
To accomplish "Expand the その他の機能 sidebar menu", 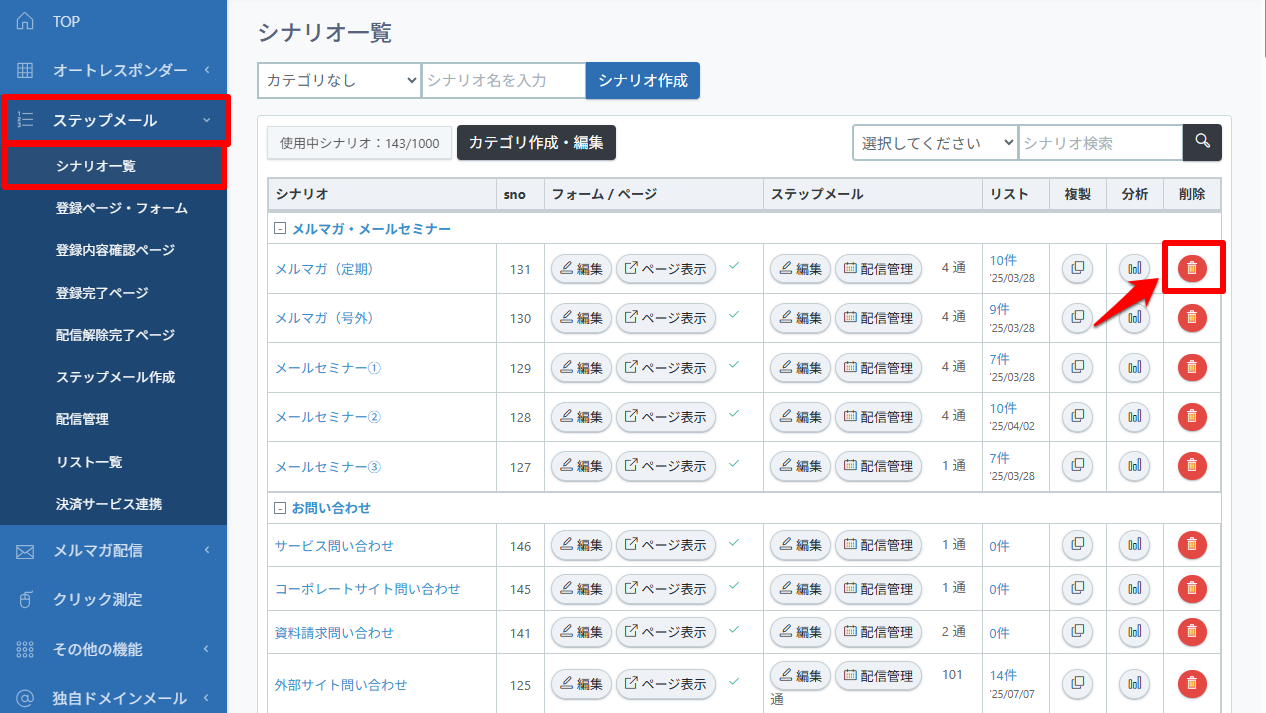I will [x=113, y=649].
